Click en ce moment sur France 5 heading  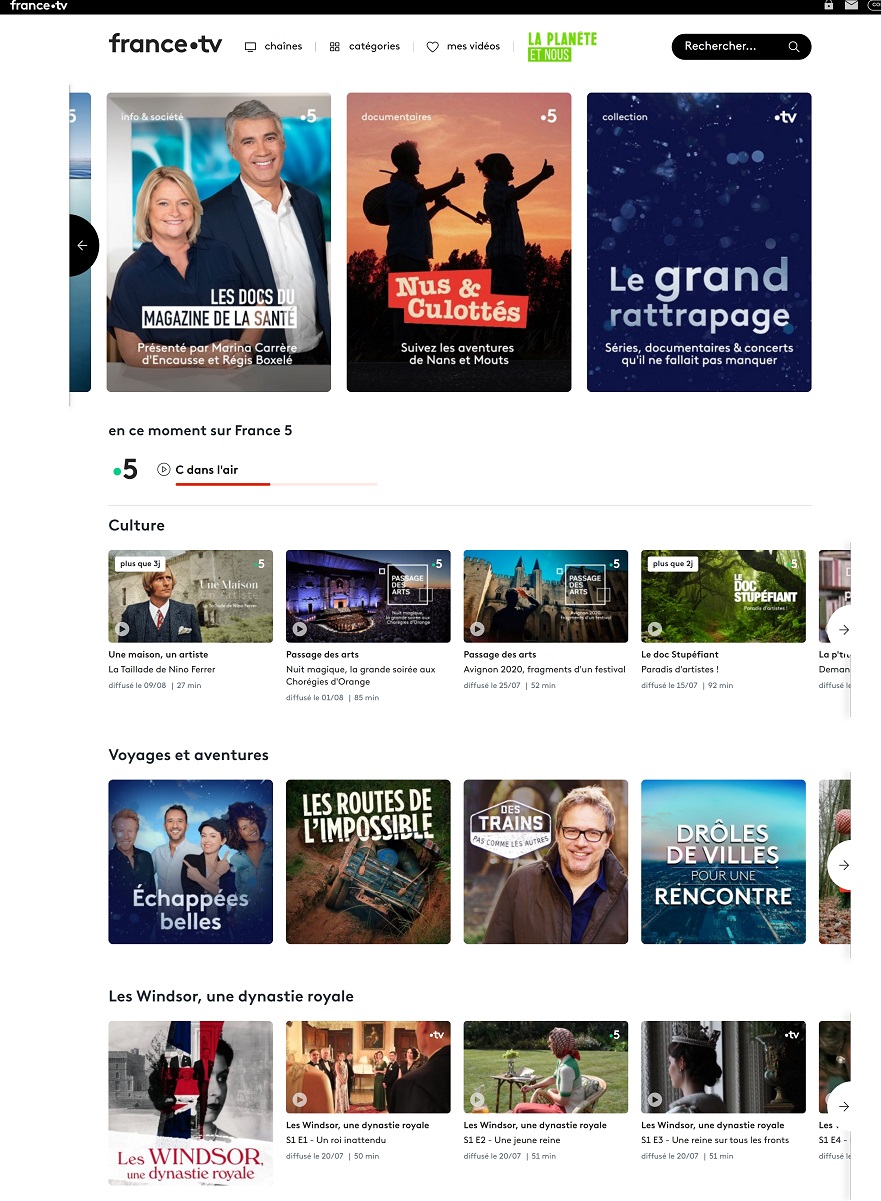200,431
